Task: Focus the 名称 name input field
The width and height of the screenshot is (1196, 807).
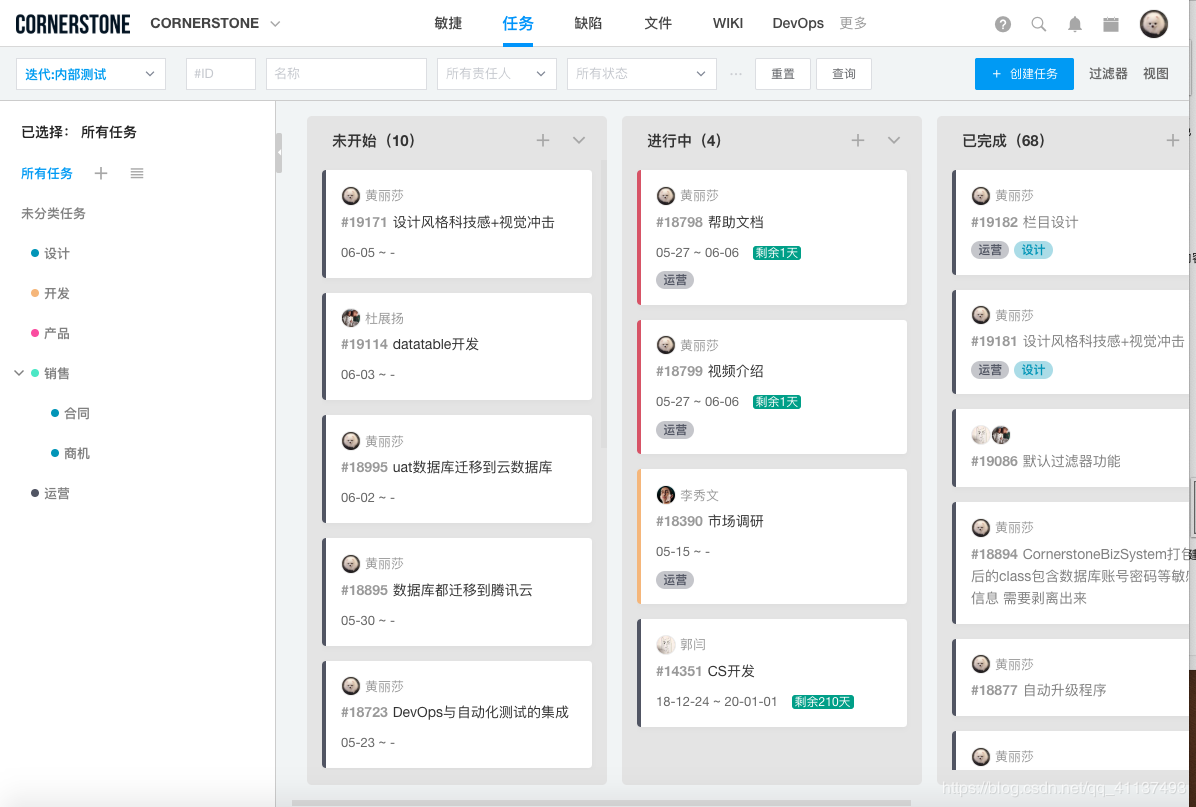Action: click(x=346, y=74)
